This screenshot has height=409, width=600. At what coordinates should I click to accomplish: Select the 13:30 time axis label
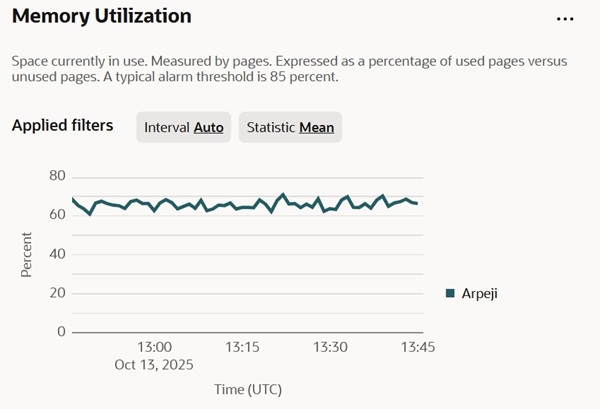(x=330, y=347)
